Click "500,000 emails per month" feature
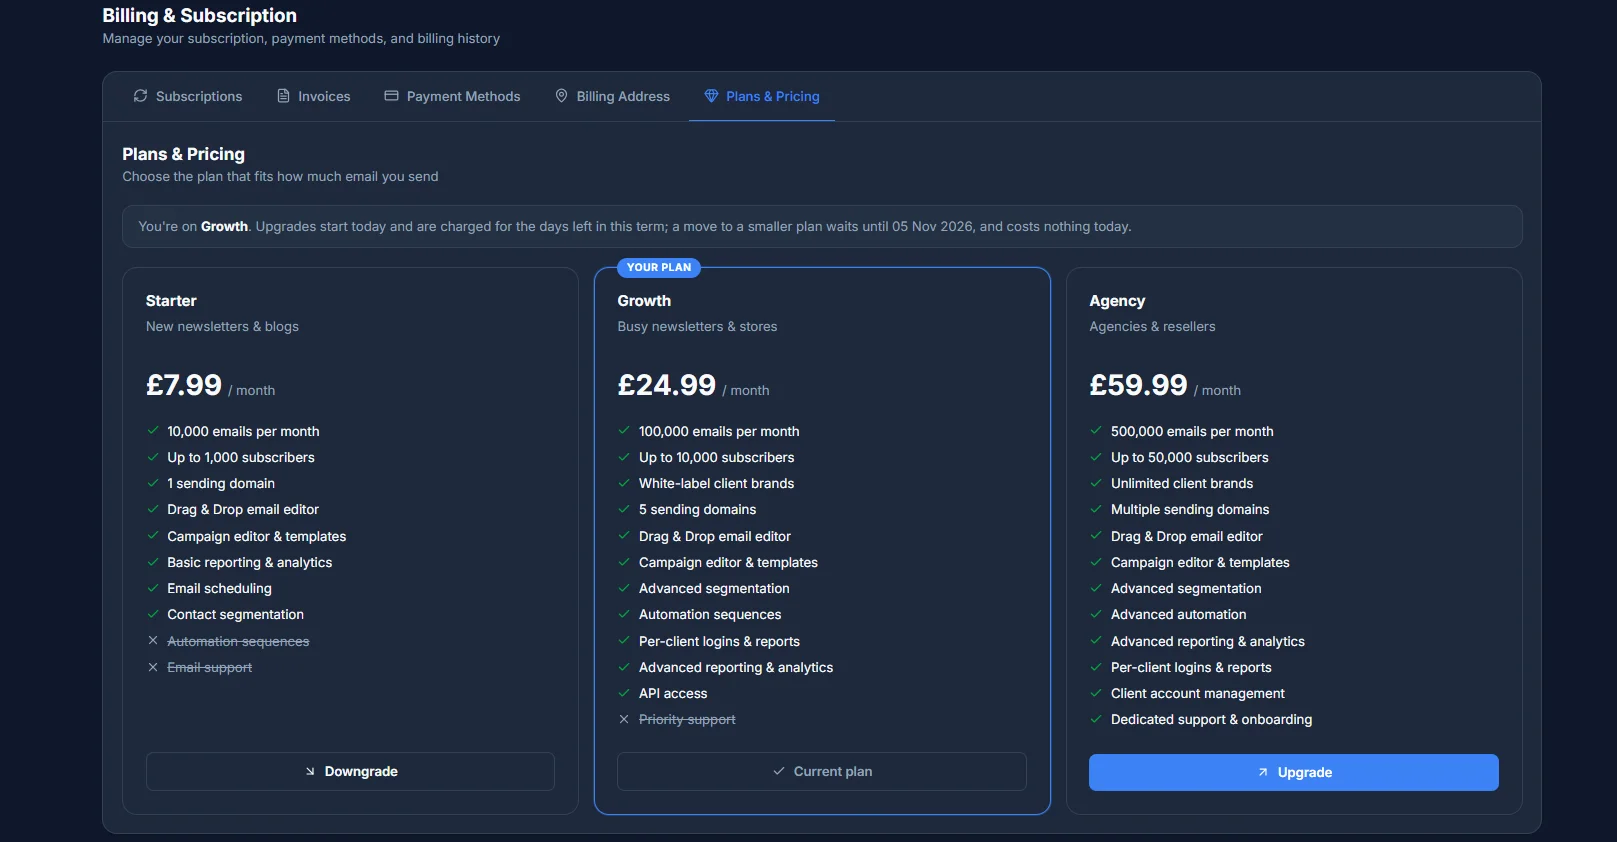Screen dimensions: 1617x842 [1192, 432]
